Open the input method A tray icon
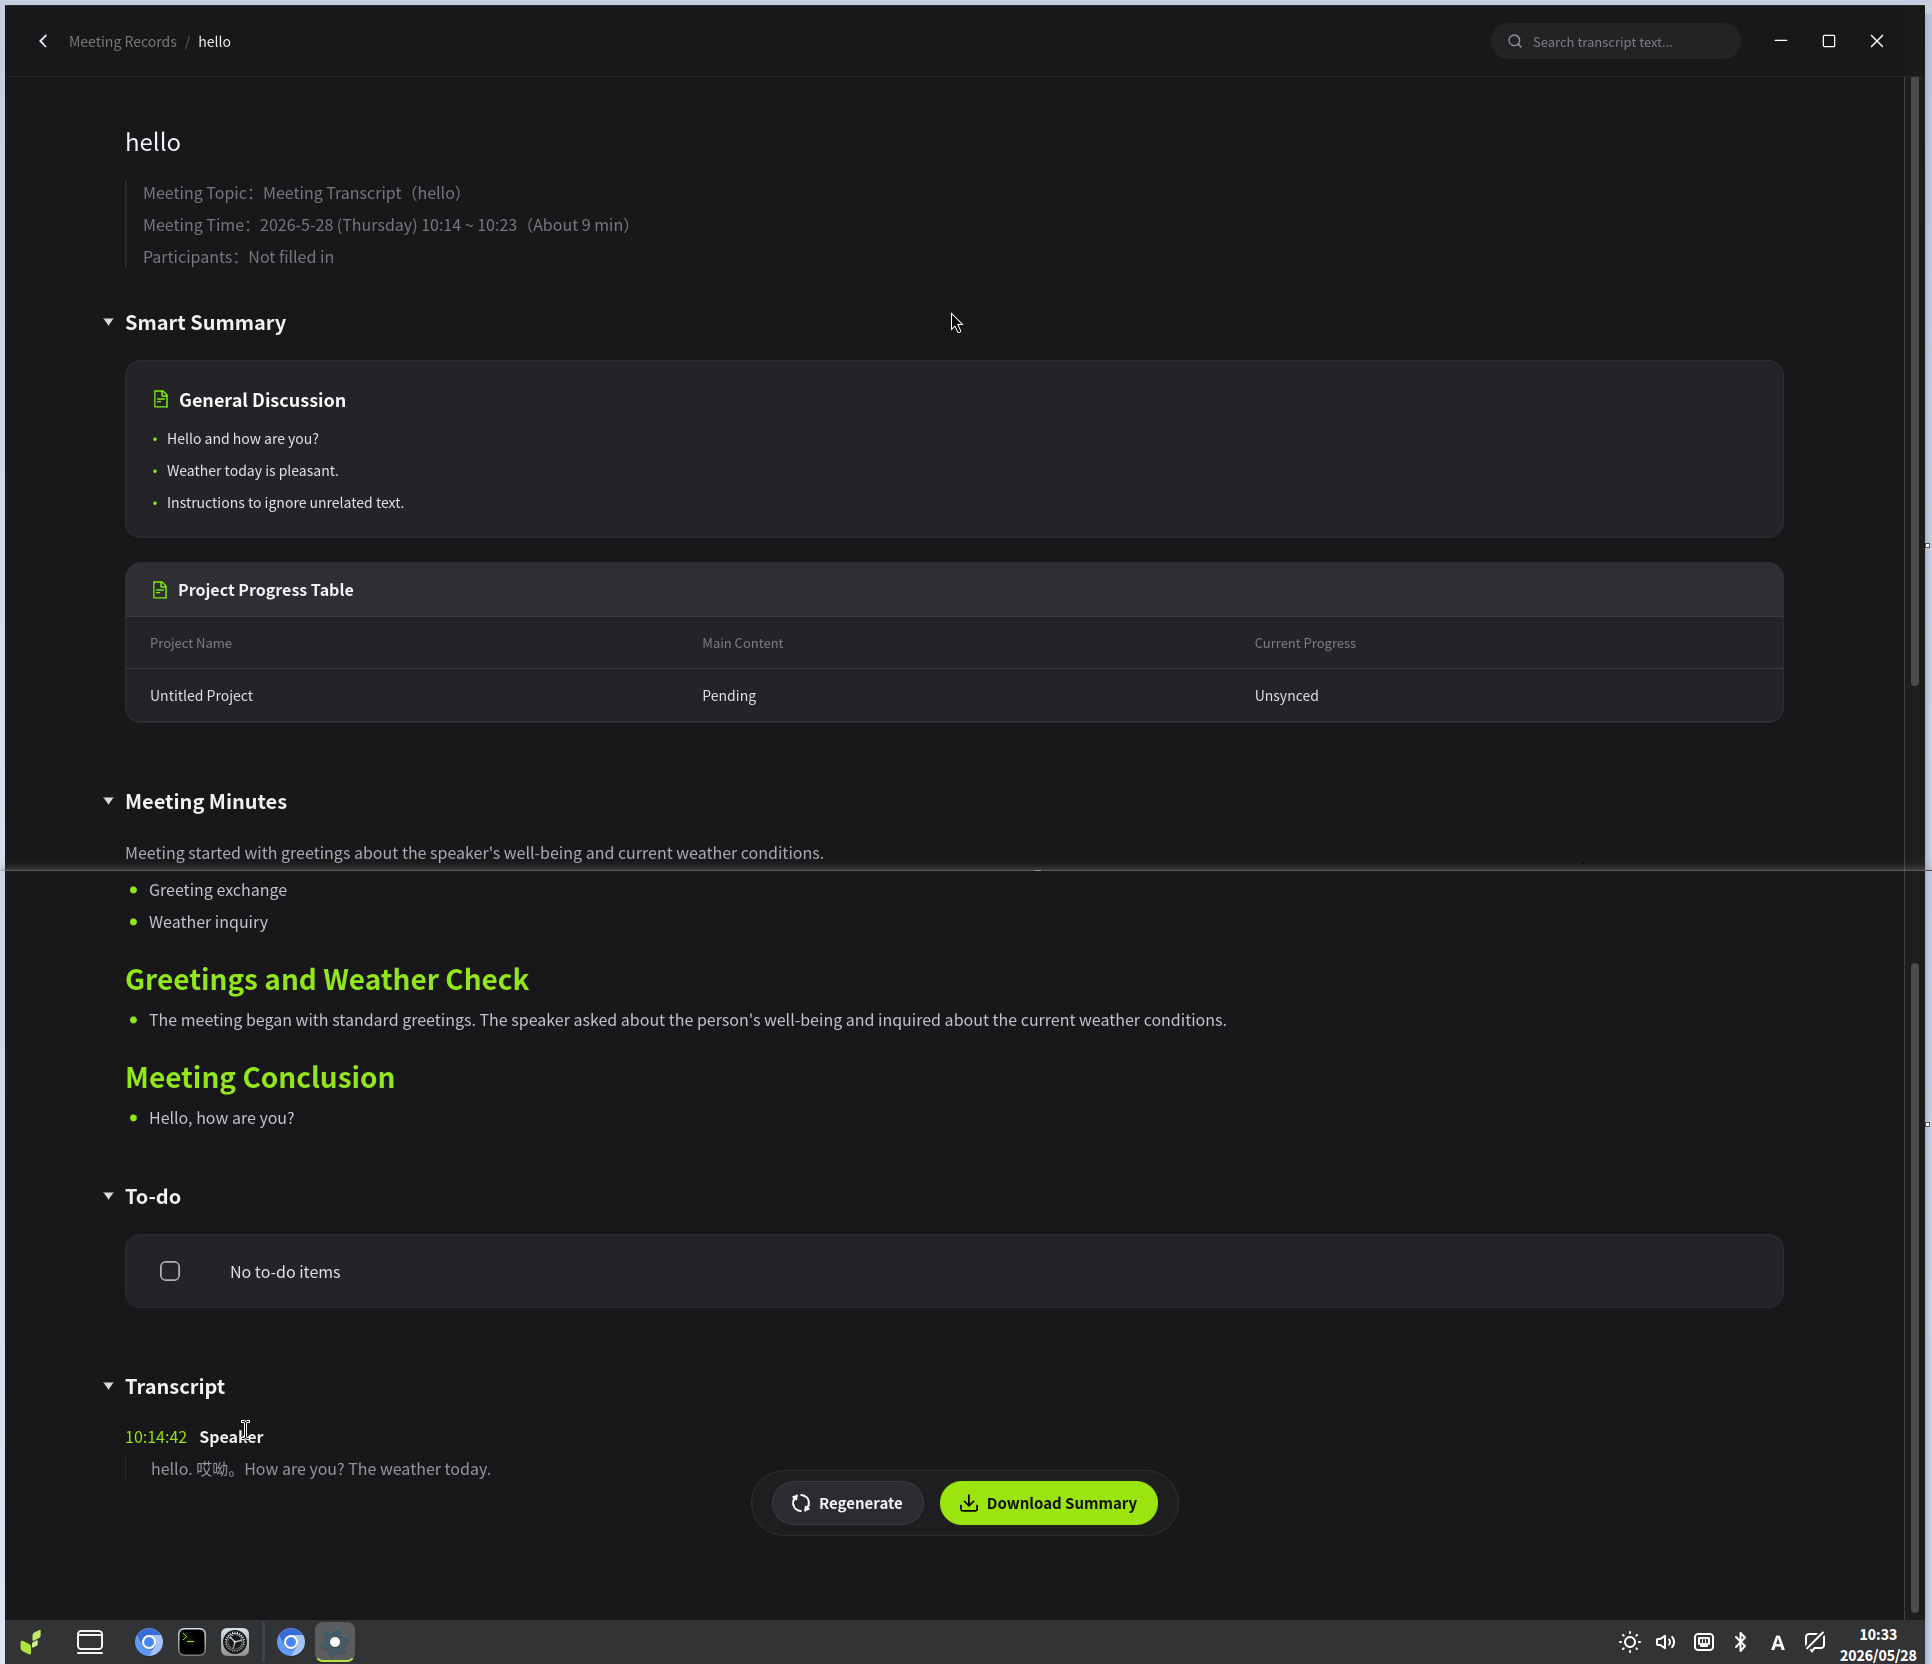 (1777, 1642)
